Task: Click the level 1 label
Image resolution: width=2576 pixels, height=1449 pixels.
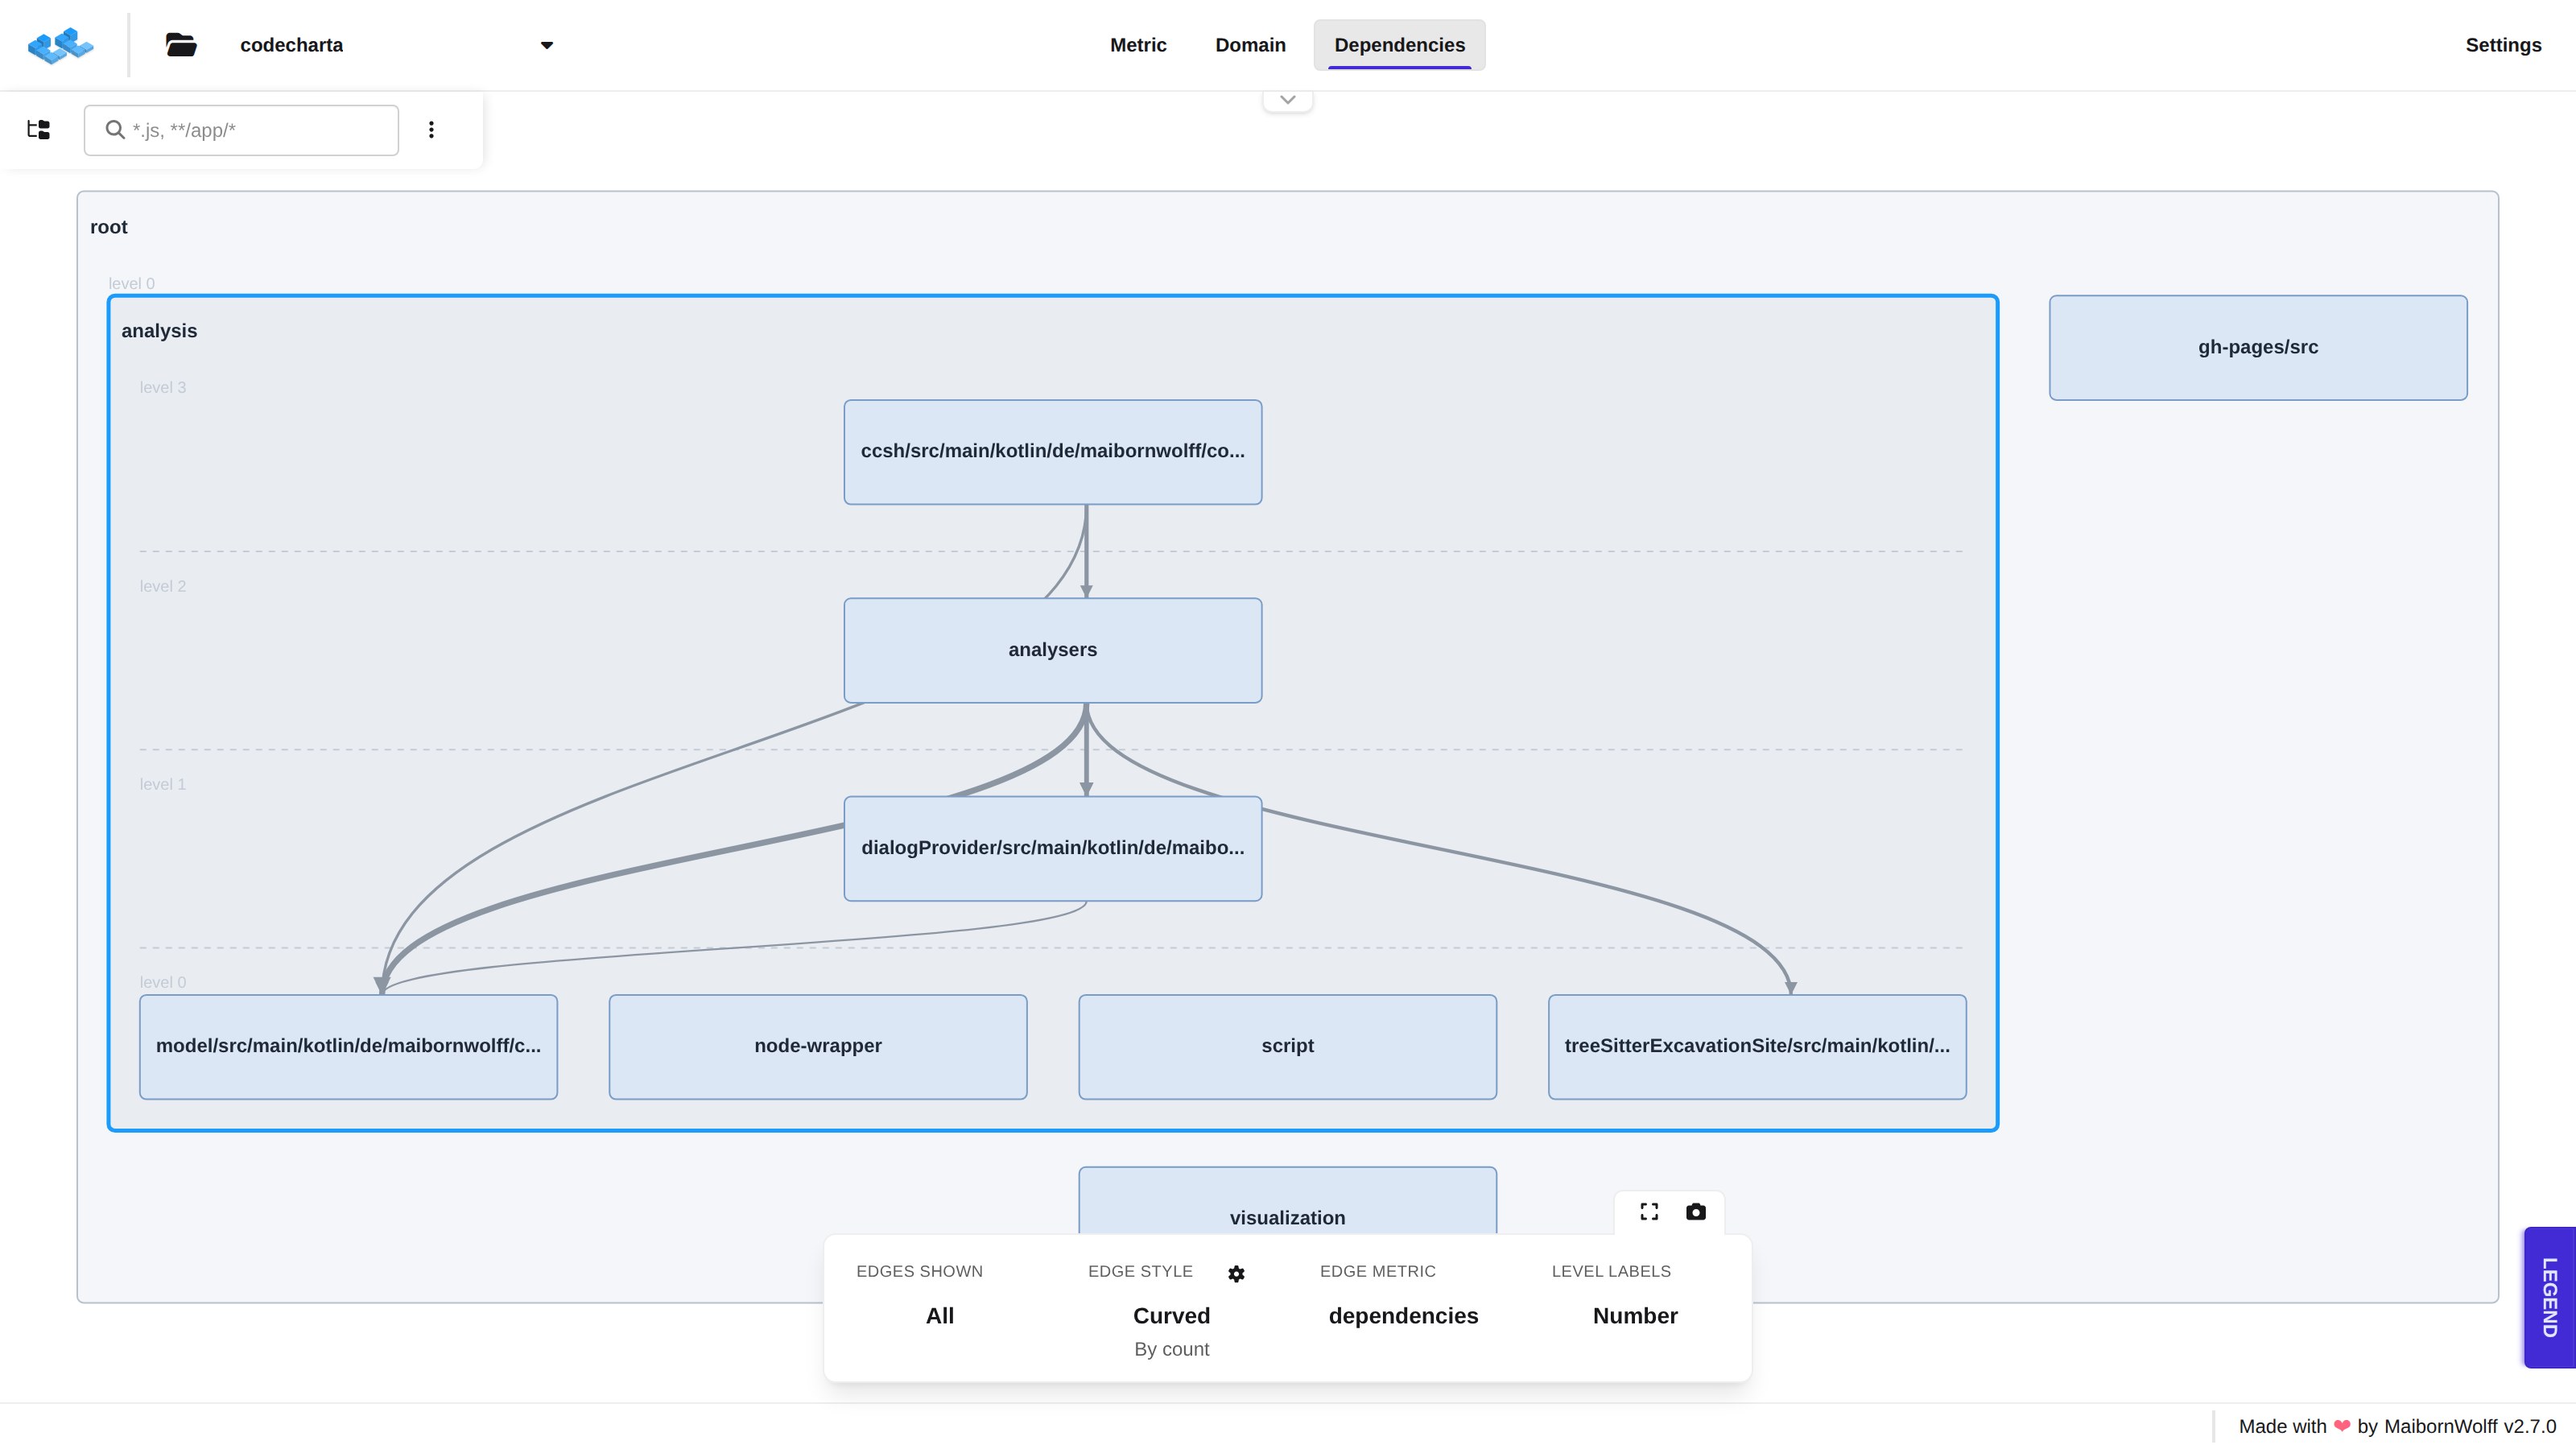Action: point(163,784)
